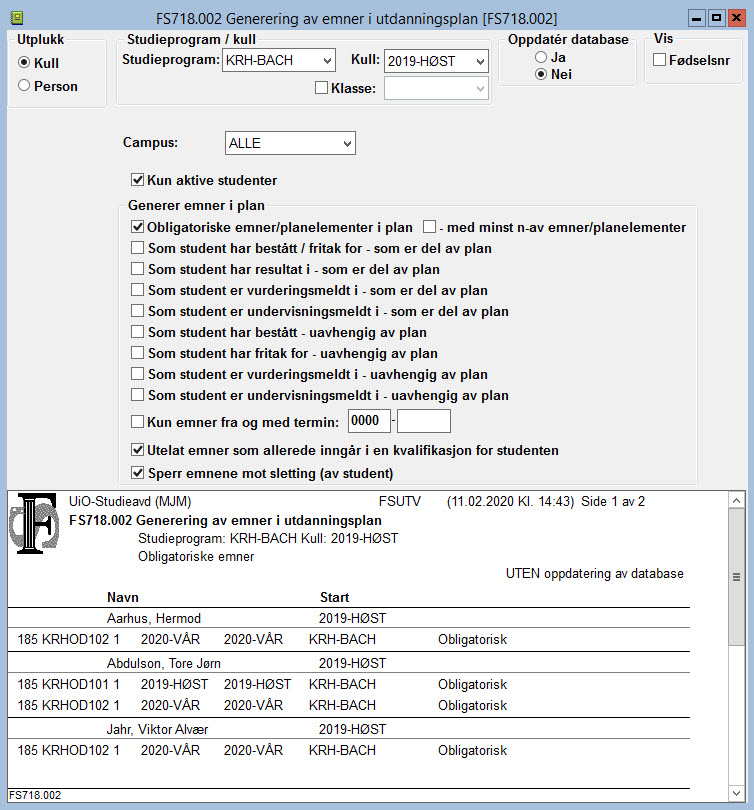Select student name Jahr, Viktor Alvær

coord(158,729)
